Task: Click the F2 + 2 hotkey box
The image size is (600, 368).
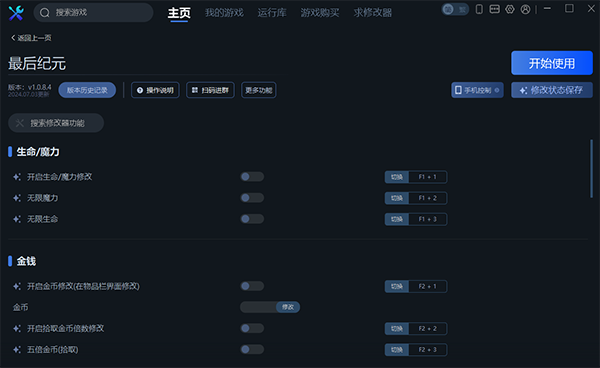Action: point(428,329)
